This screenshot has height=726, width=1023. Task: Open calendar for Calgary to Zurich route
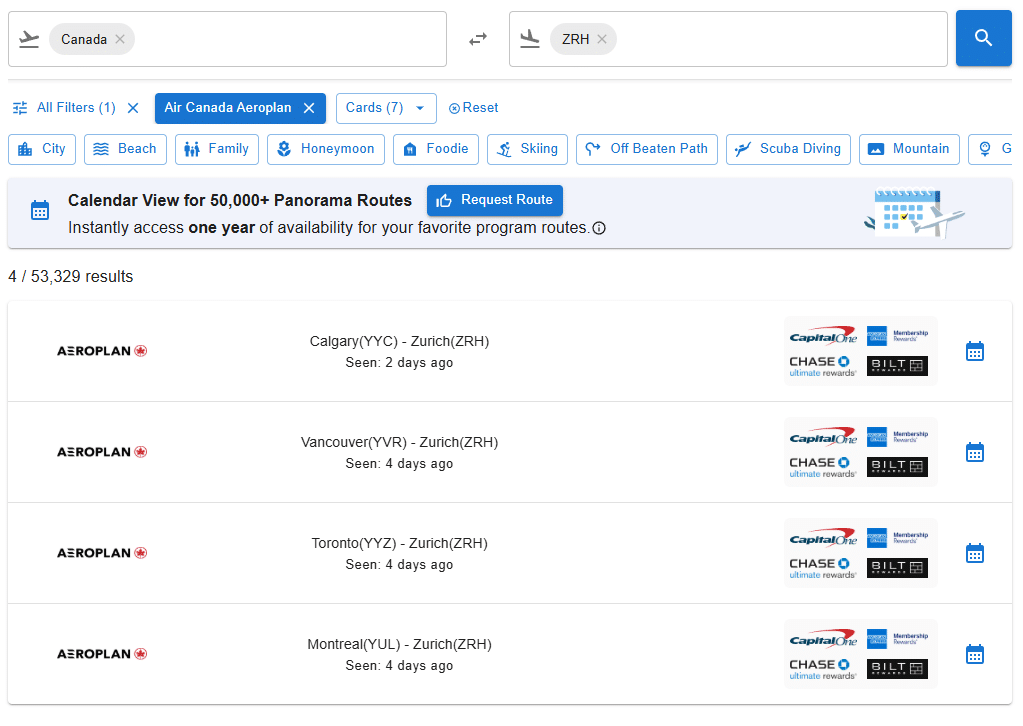[975, 351]
